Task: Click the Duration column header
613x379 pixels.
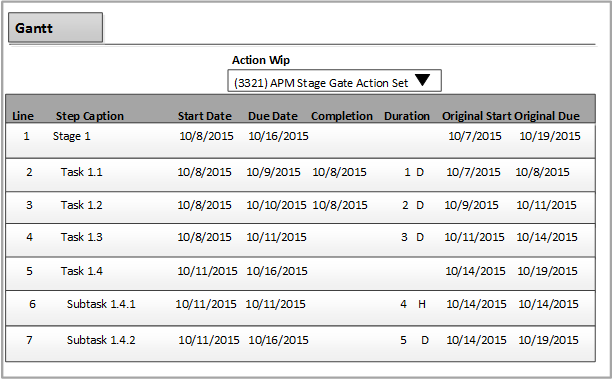Action: [x=407, y=116]
